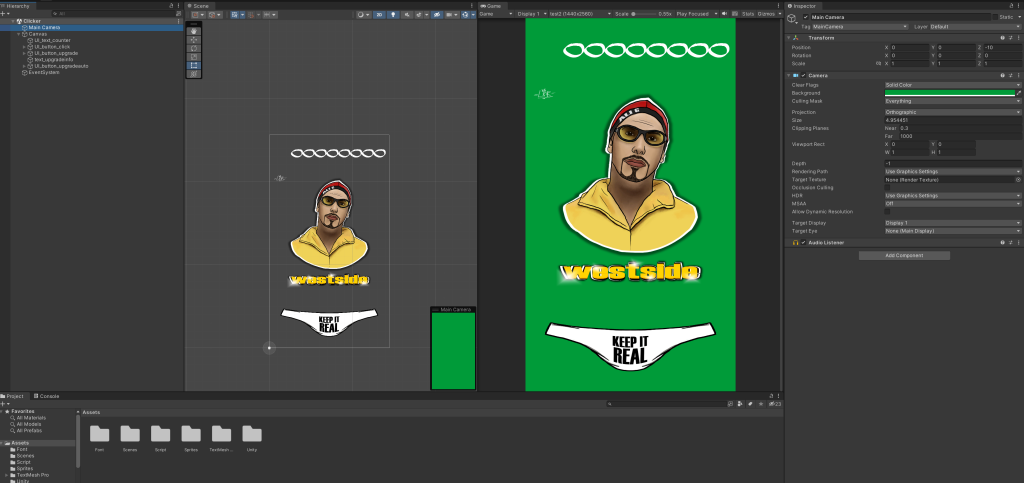Select the Move tool in Scene overlay

(194, 39)
